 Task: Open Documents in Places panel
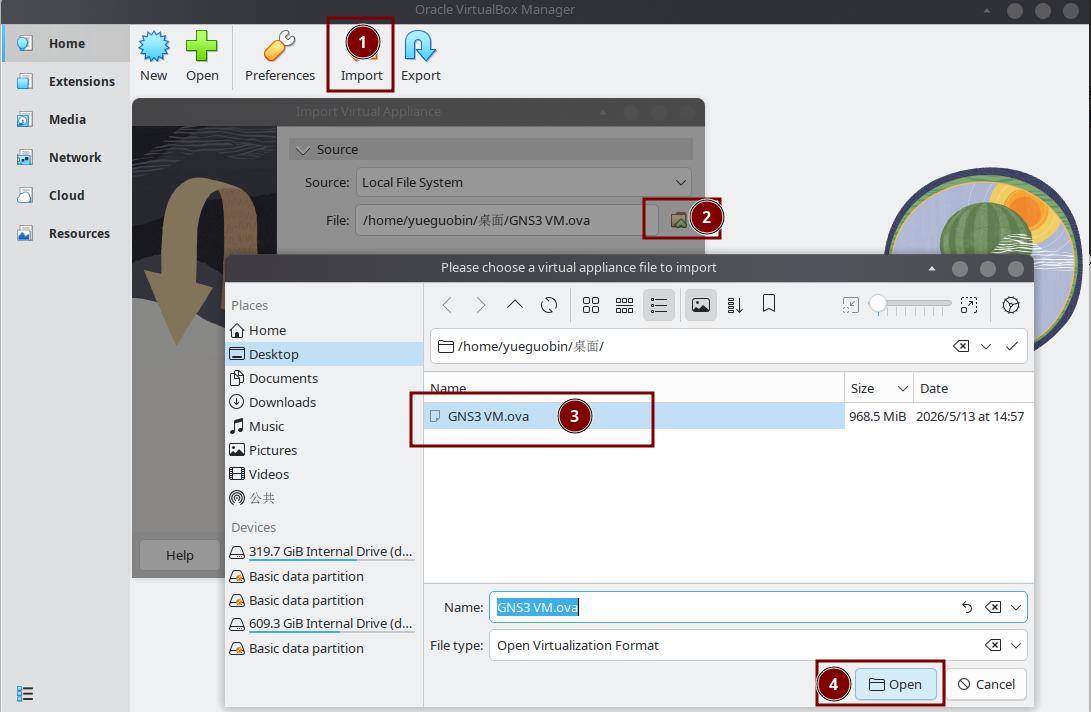(324, 378)
